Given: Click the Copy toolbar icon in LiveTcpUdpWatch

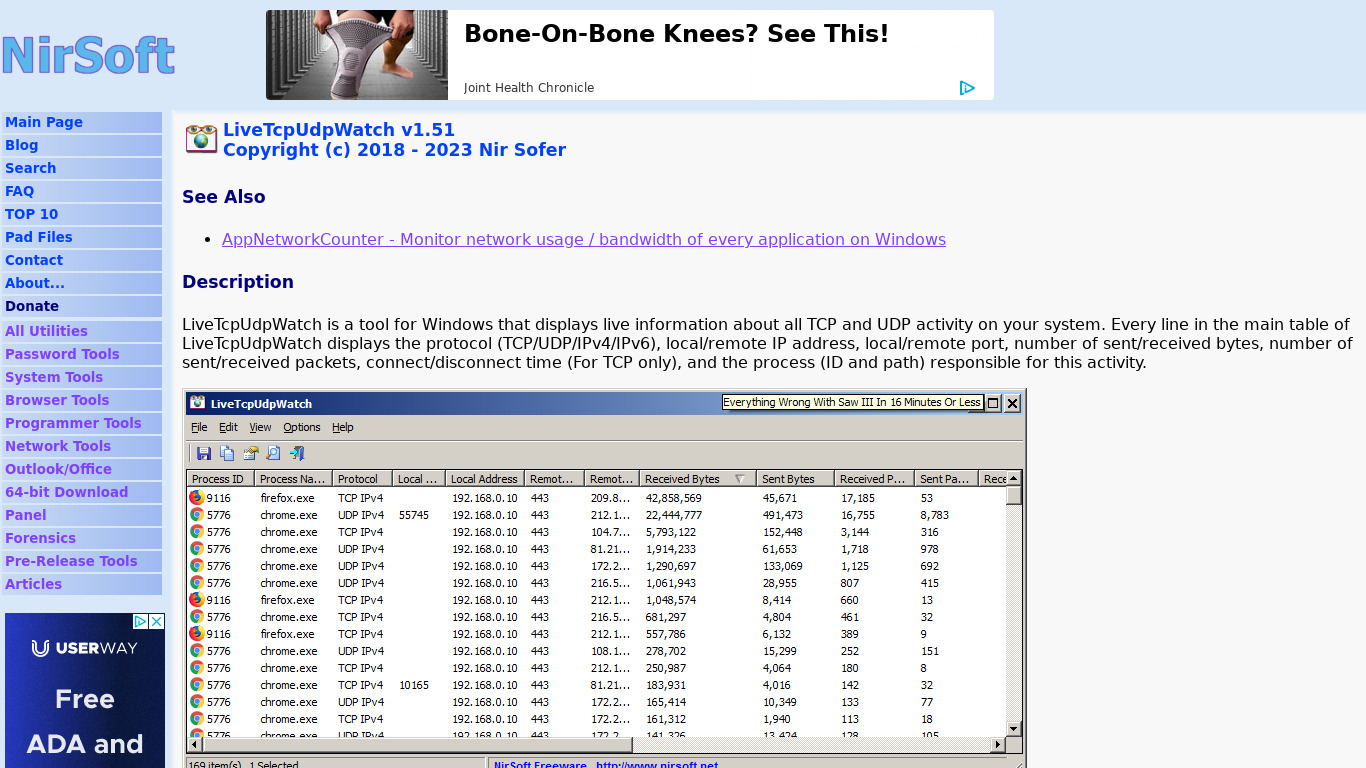Looking at the screenshot, I should (x=227, y=453).
